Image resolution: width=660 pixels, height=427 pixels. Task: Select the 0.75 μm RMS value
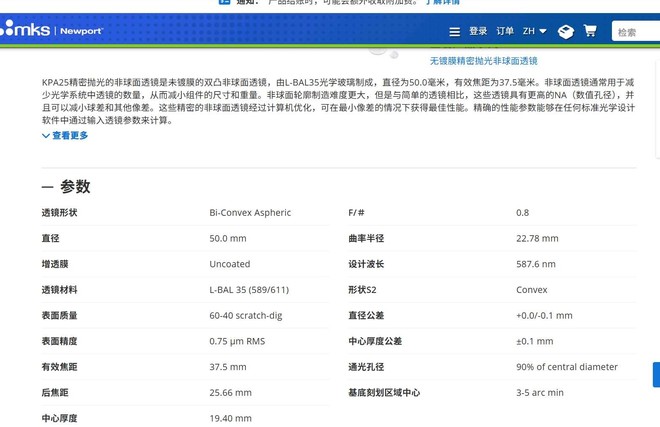[x=237, y=341]
